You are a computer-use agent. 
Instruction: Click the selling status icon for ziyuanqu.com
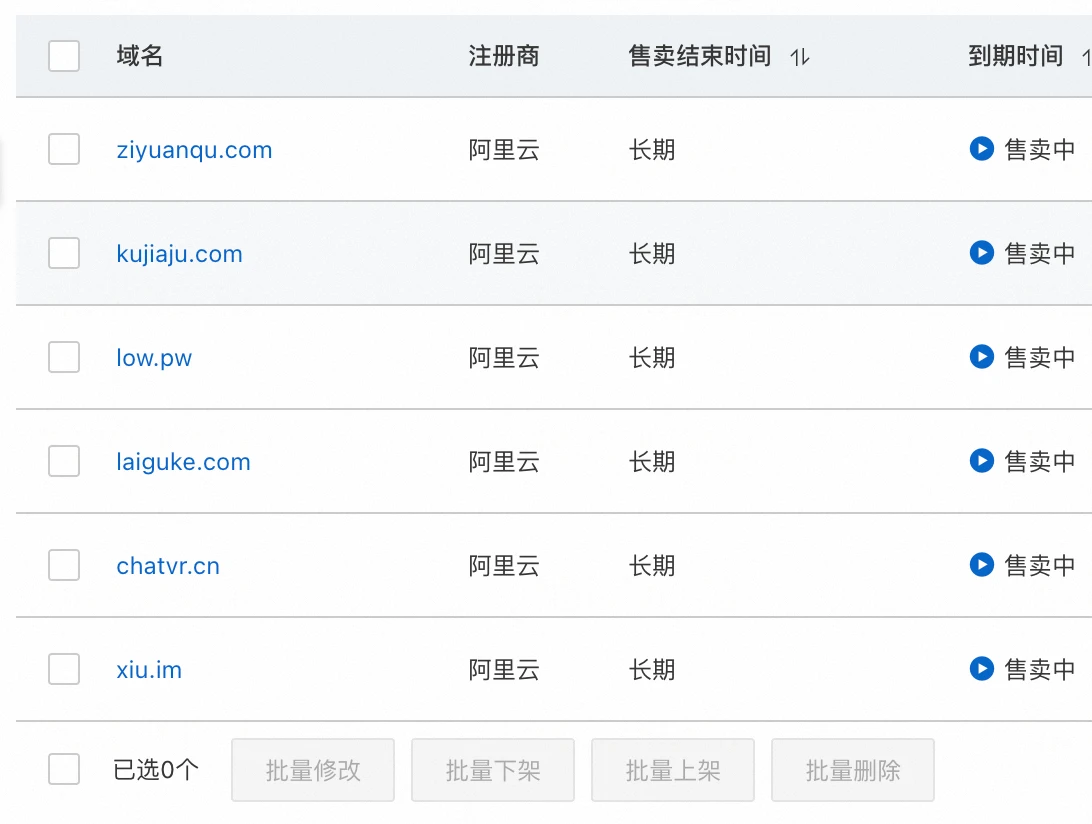pyautogui.click(x=981, y=149)
